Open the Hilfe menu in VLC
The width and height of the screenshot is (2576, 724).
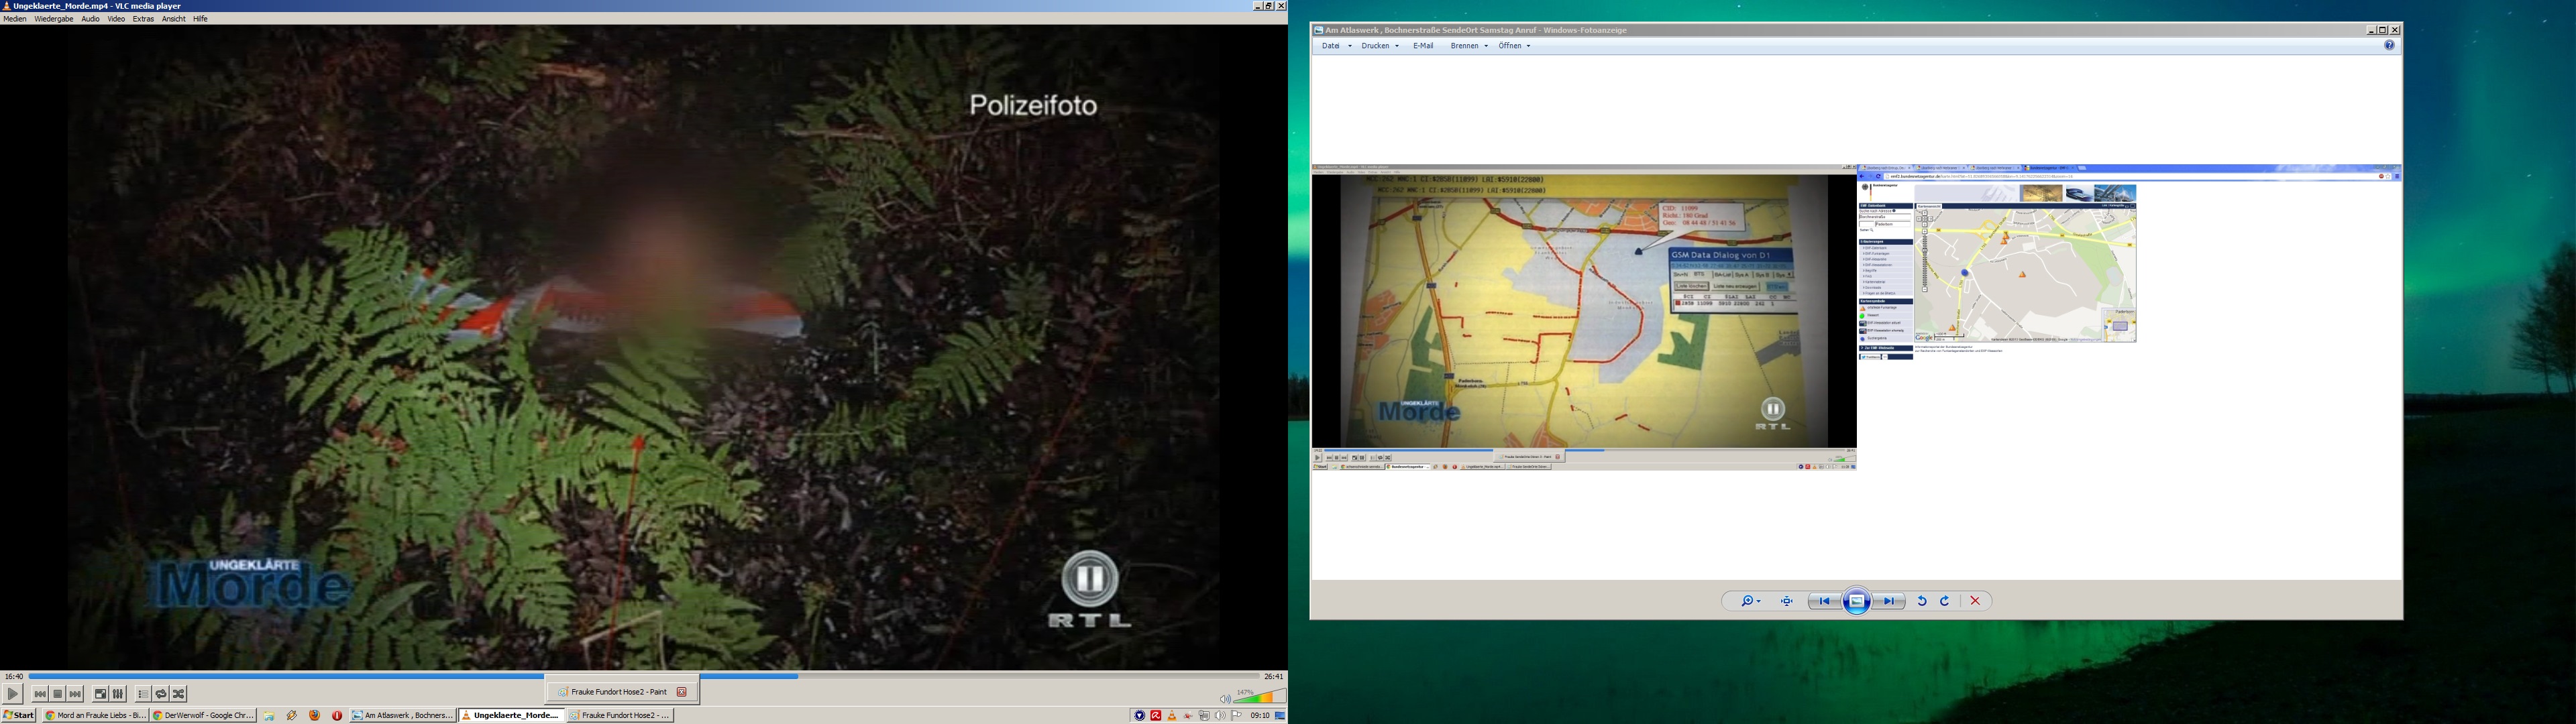click(x=200, y=19)
